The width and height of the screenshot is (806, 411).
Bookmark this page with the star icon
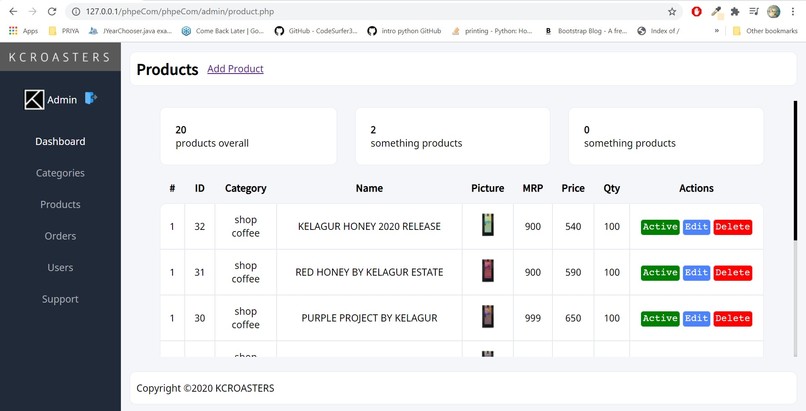(x=672, y=11)
